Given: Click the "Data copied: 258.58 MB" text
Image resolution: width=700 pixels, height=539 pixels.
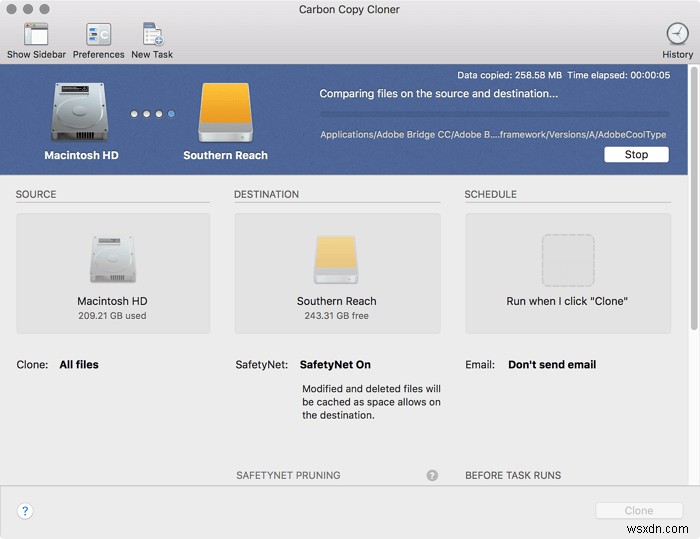Looking at the screenshot, I should [509, 75].
